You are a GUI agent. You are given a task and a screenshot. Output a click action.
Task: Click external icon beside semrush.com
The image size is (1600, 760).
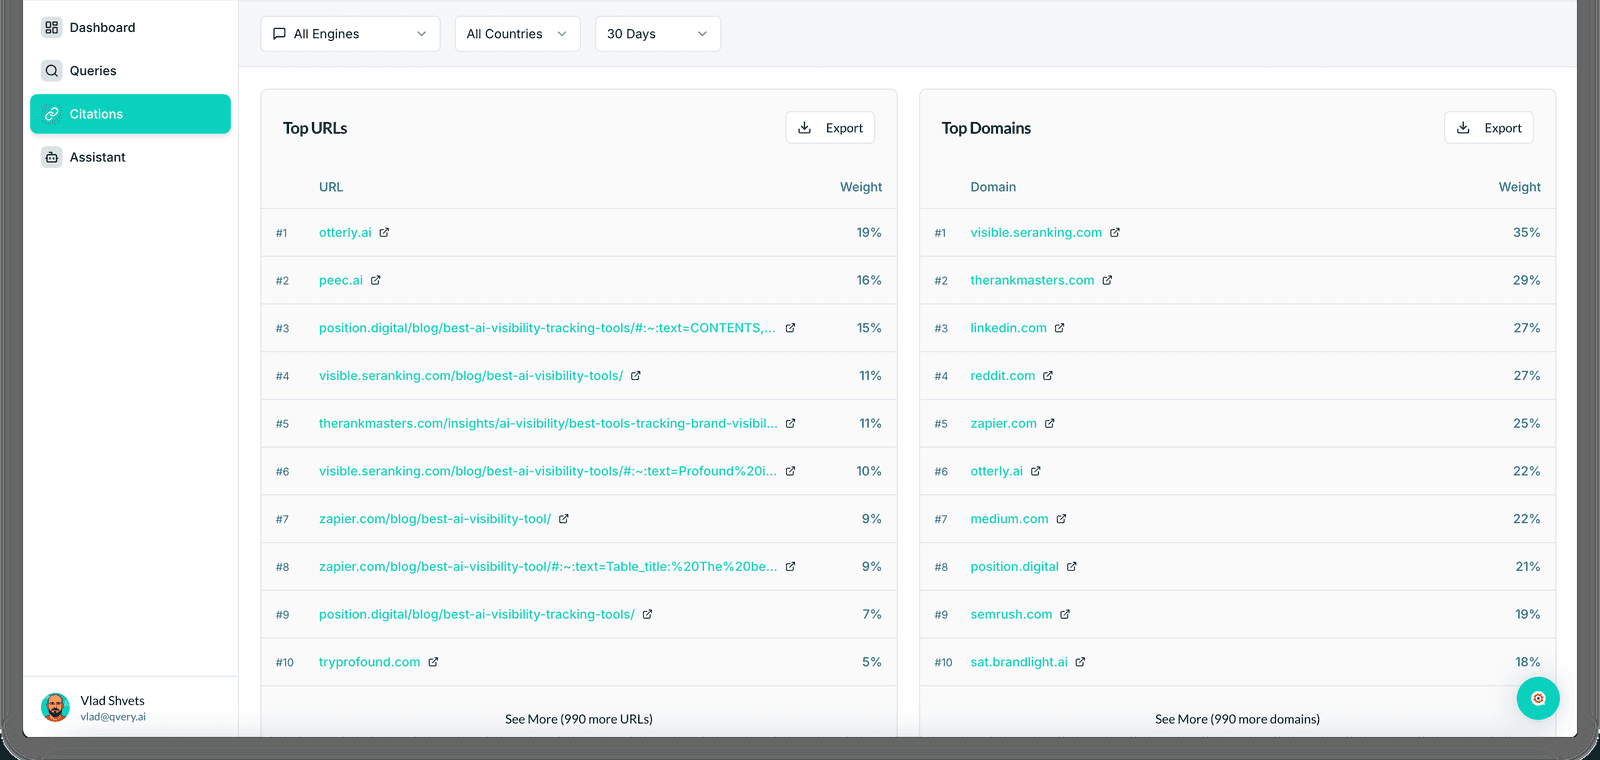[x=1065, y=614]
